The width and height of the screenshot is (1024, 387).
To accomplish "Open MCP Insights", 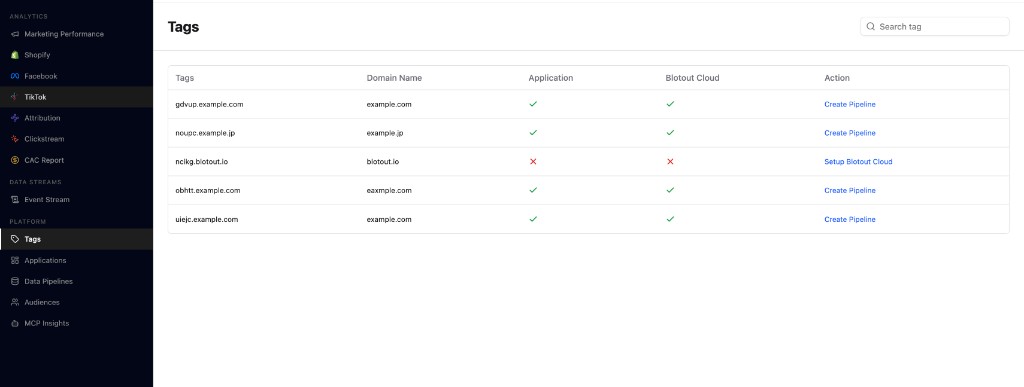I will [76, 323].
